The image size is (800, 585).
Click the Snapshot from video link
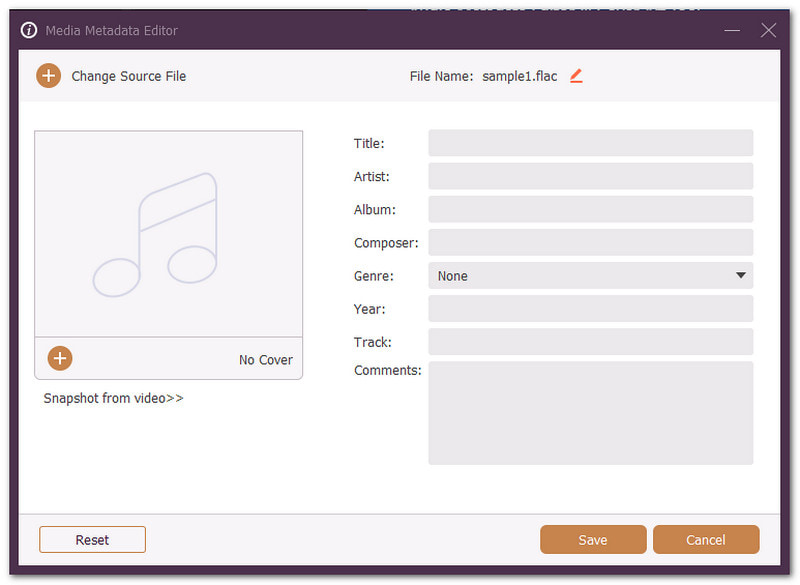[x=113, y=398]
